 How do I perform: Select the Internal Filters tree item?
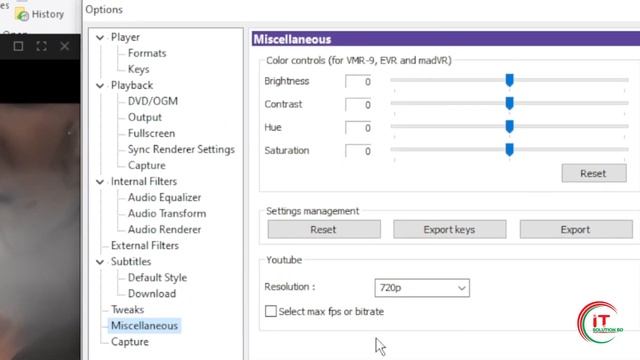(144, 182)
